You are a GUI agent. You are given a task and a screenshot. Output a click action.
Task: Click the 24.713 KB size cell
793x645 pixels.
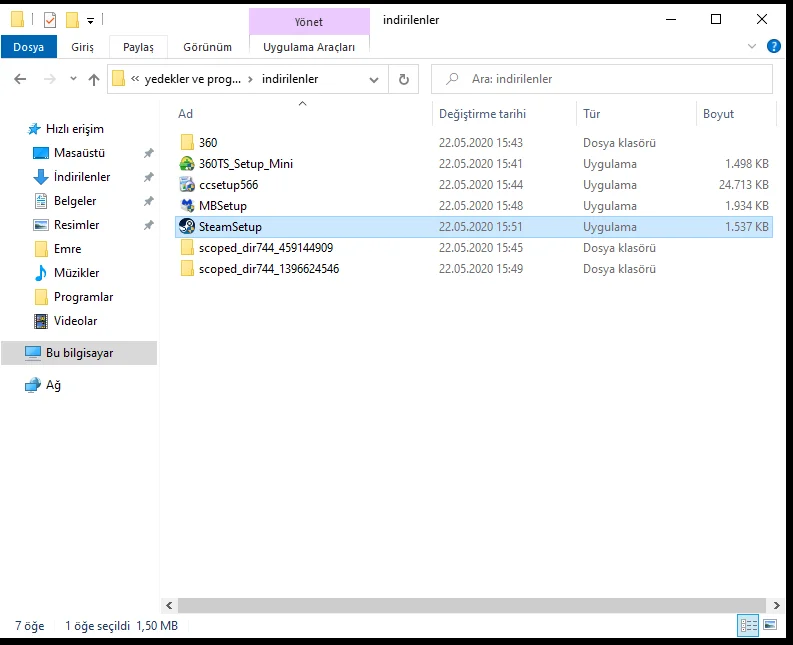(743, 185)
